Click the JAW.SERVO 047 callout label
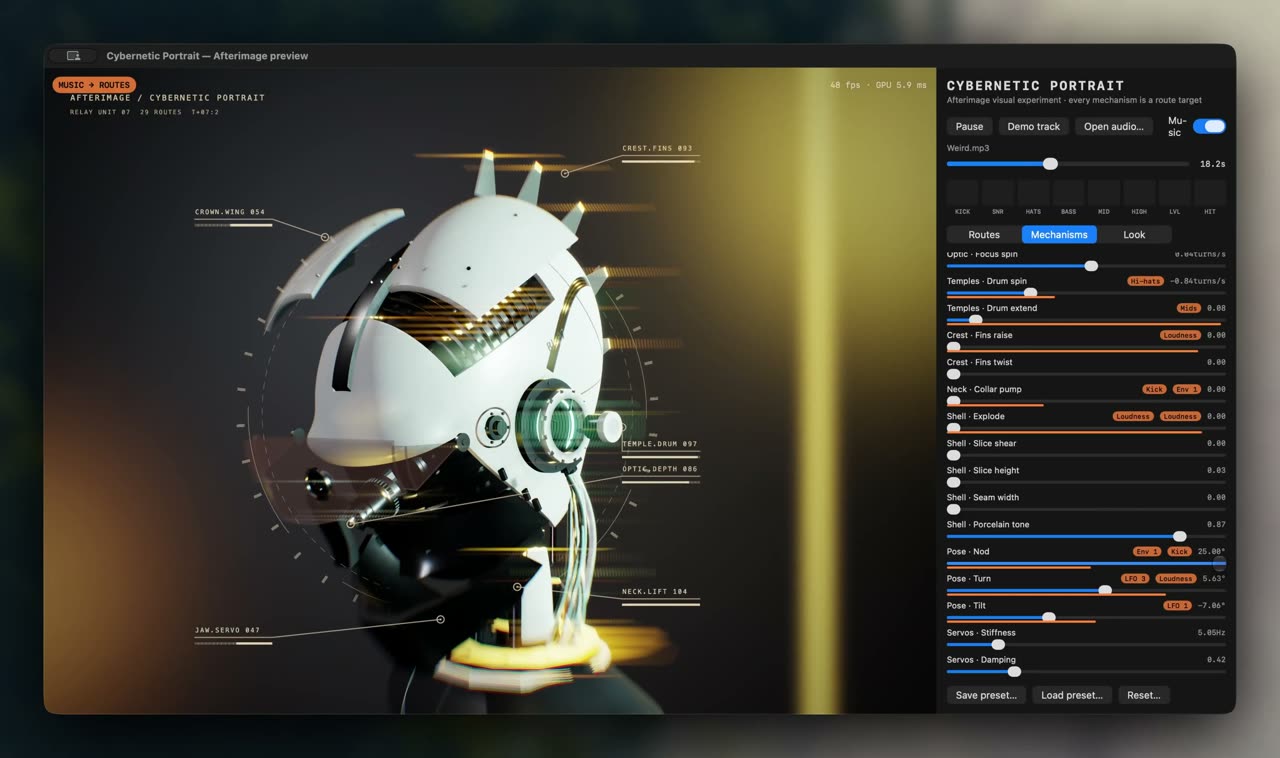 pyautogui.click(x=227, y=630)
